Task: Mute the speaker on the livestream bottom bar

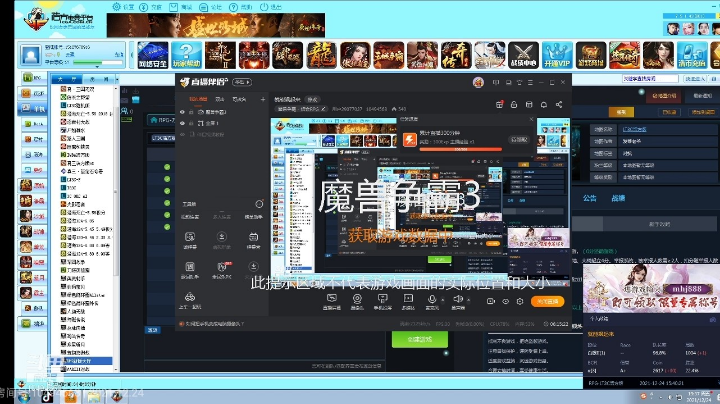Action: 458,298
